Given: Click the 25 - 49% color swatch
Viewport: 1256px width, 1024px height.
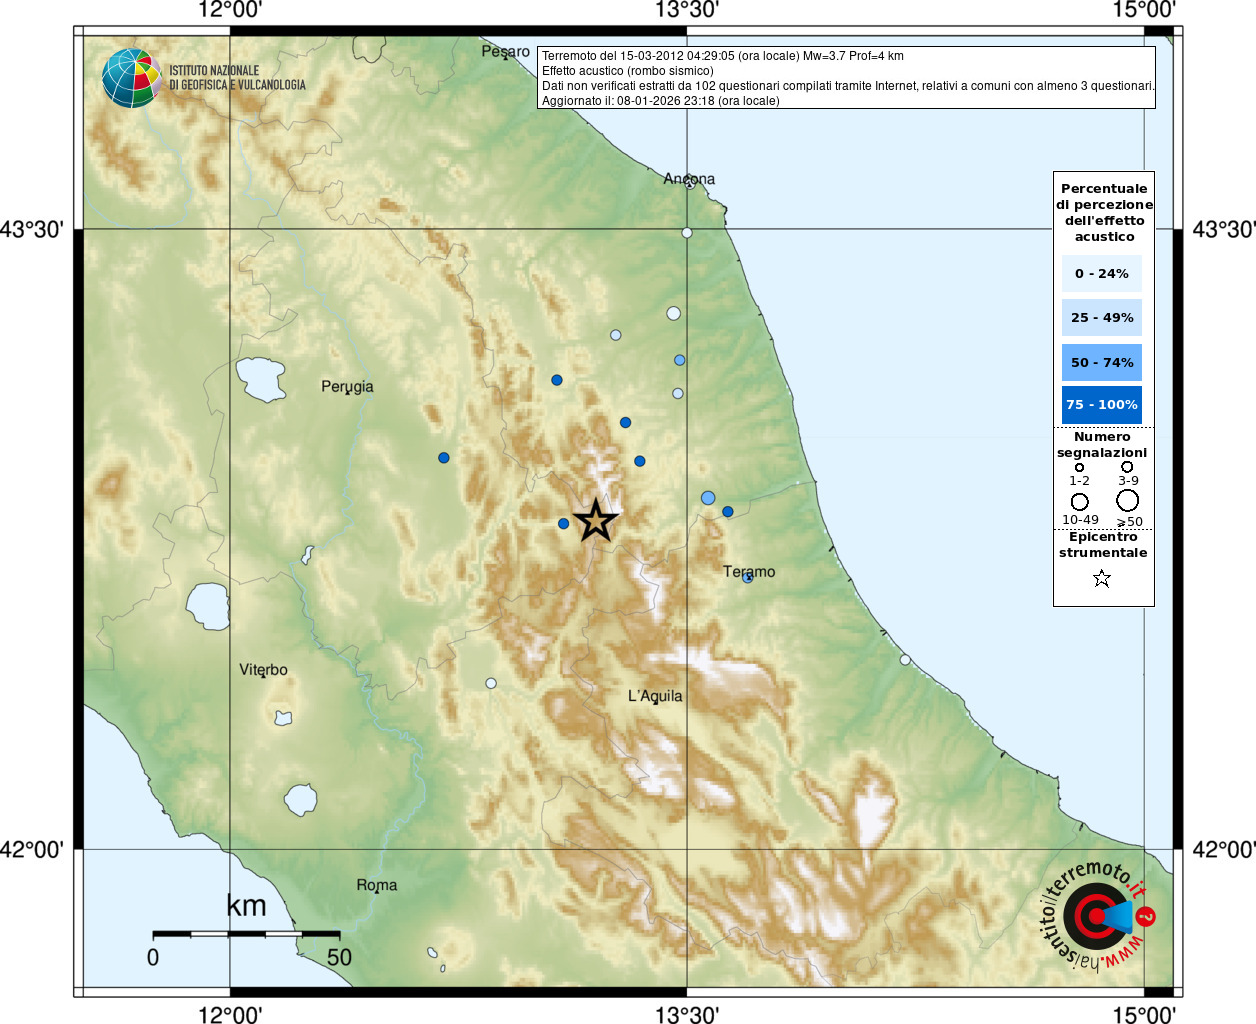Looking at the screenshot, I should click(1102, 318).
